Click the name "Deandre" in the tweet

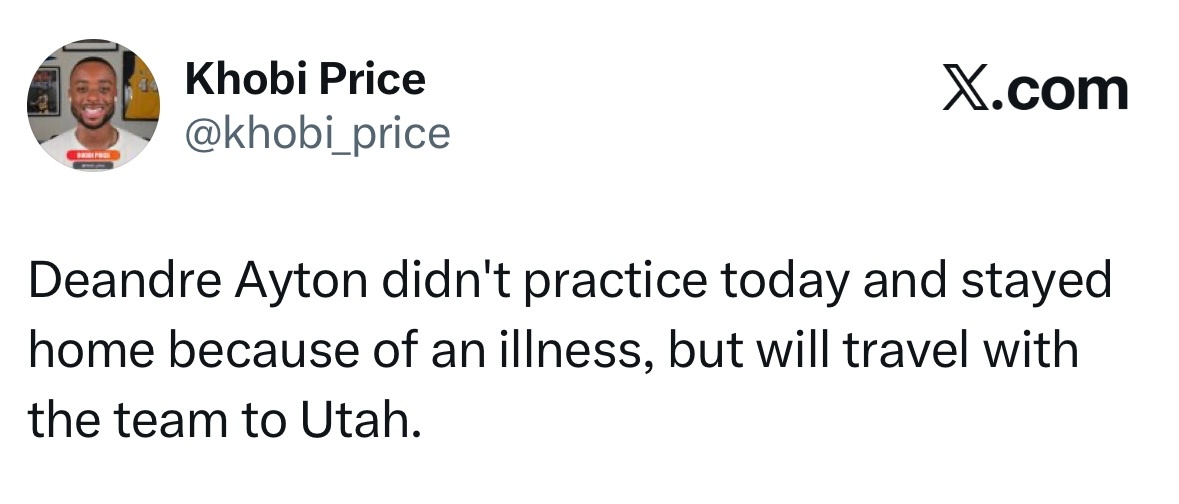coord(125,281)
